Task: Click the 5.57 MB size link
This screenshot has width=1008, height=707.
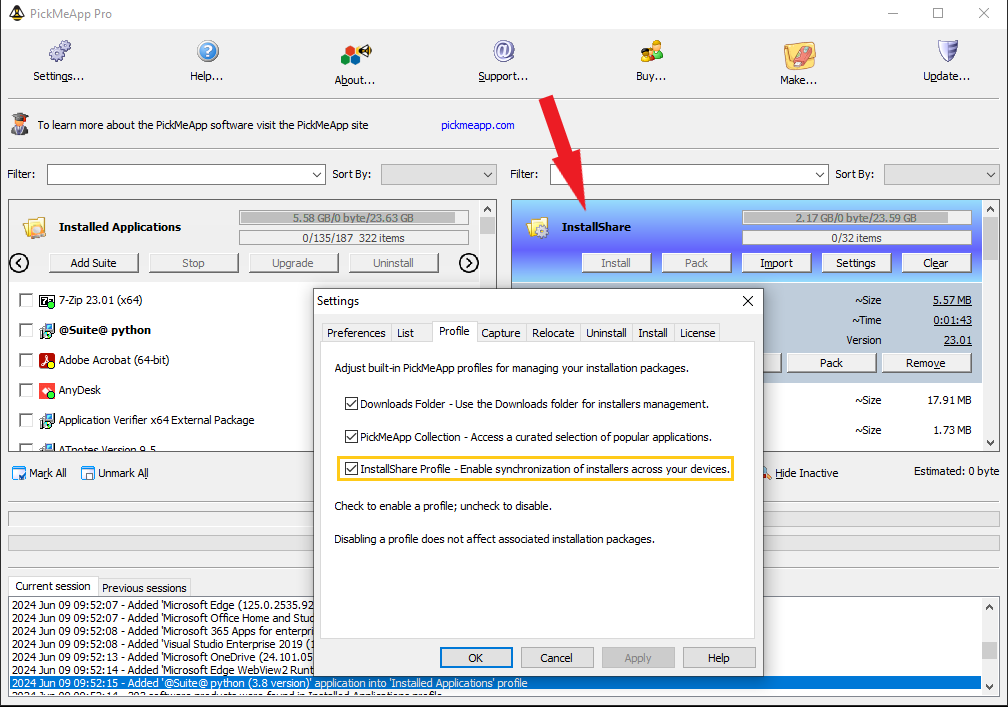Action: click(952, 300)
